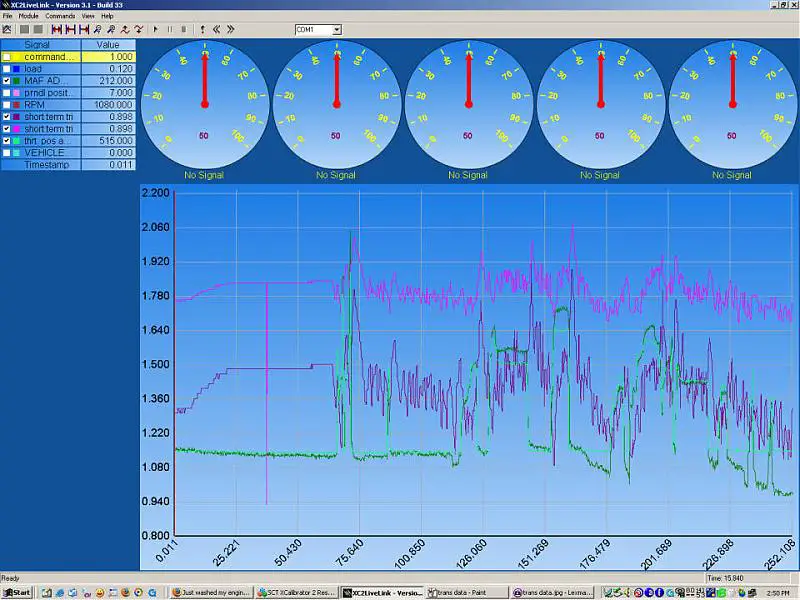
Task: Click the fifth No Signal gauge
Action: 733,105
